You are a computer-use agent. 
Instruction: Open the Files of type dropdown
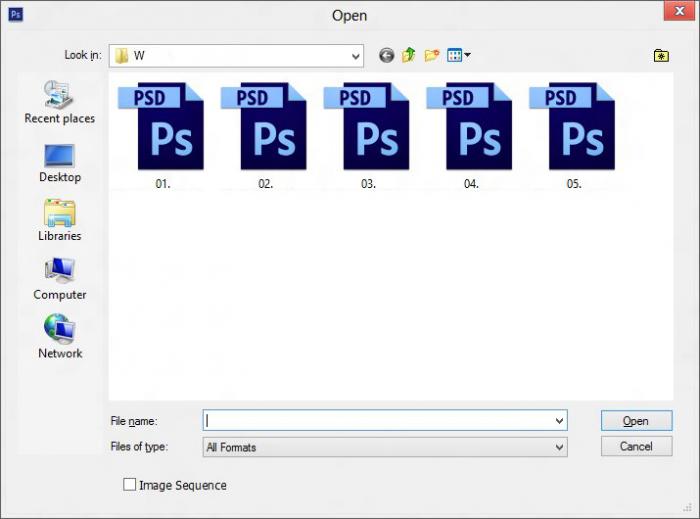click(385, 447)
